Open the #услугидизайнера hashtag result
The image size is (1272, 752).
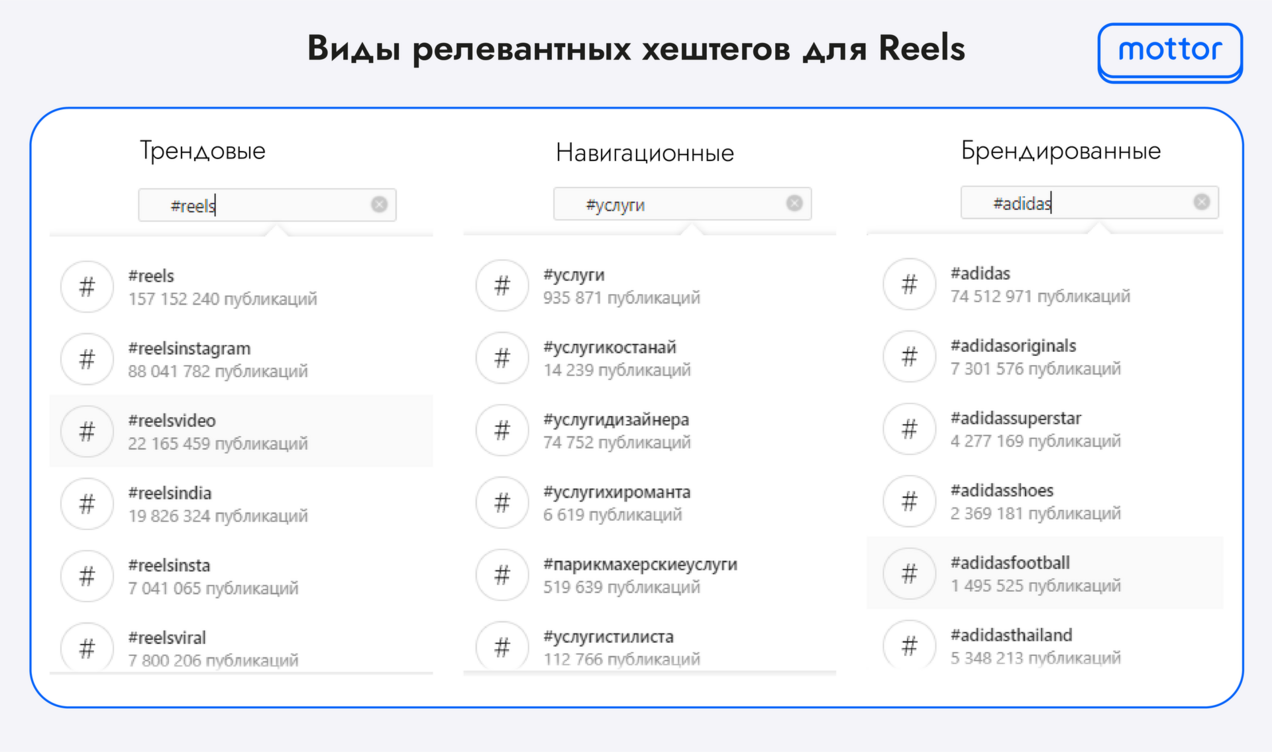650,430
